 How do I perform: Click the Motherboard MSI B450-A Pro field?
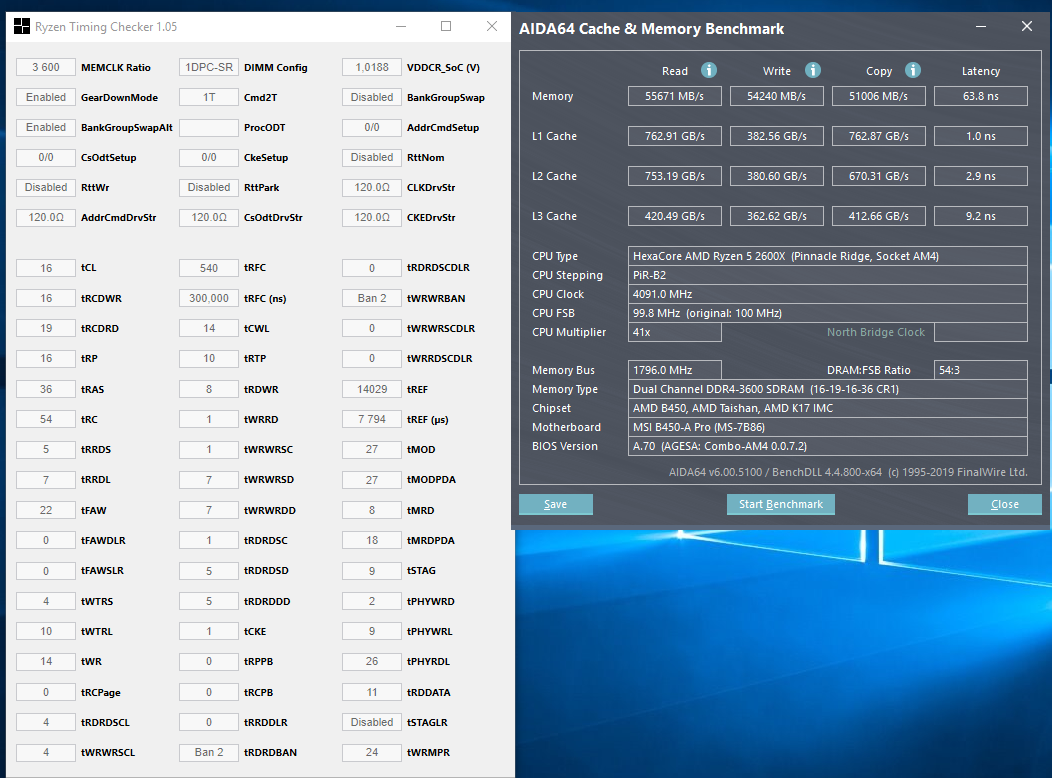pyautogui.click(x=827, y=427)
